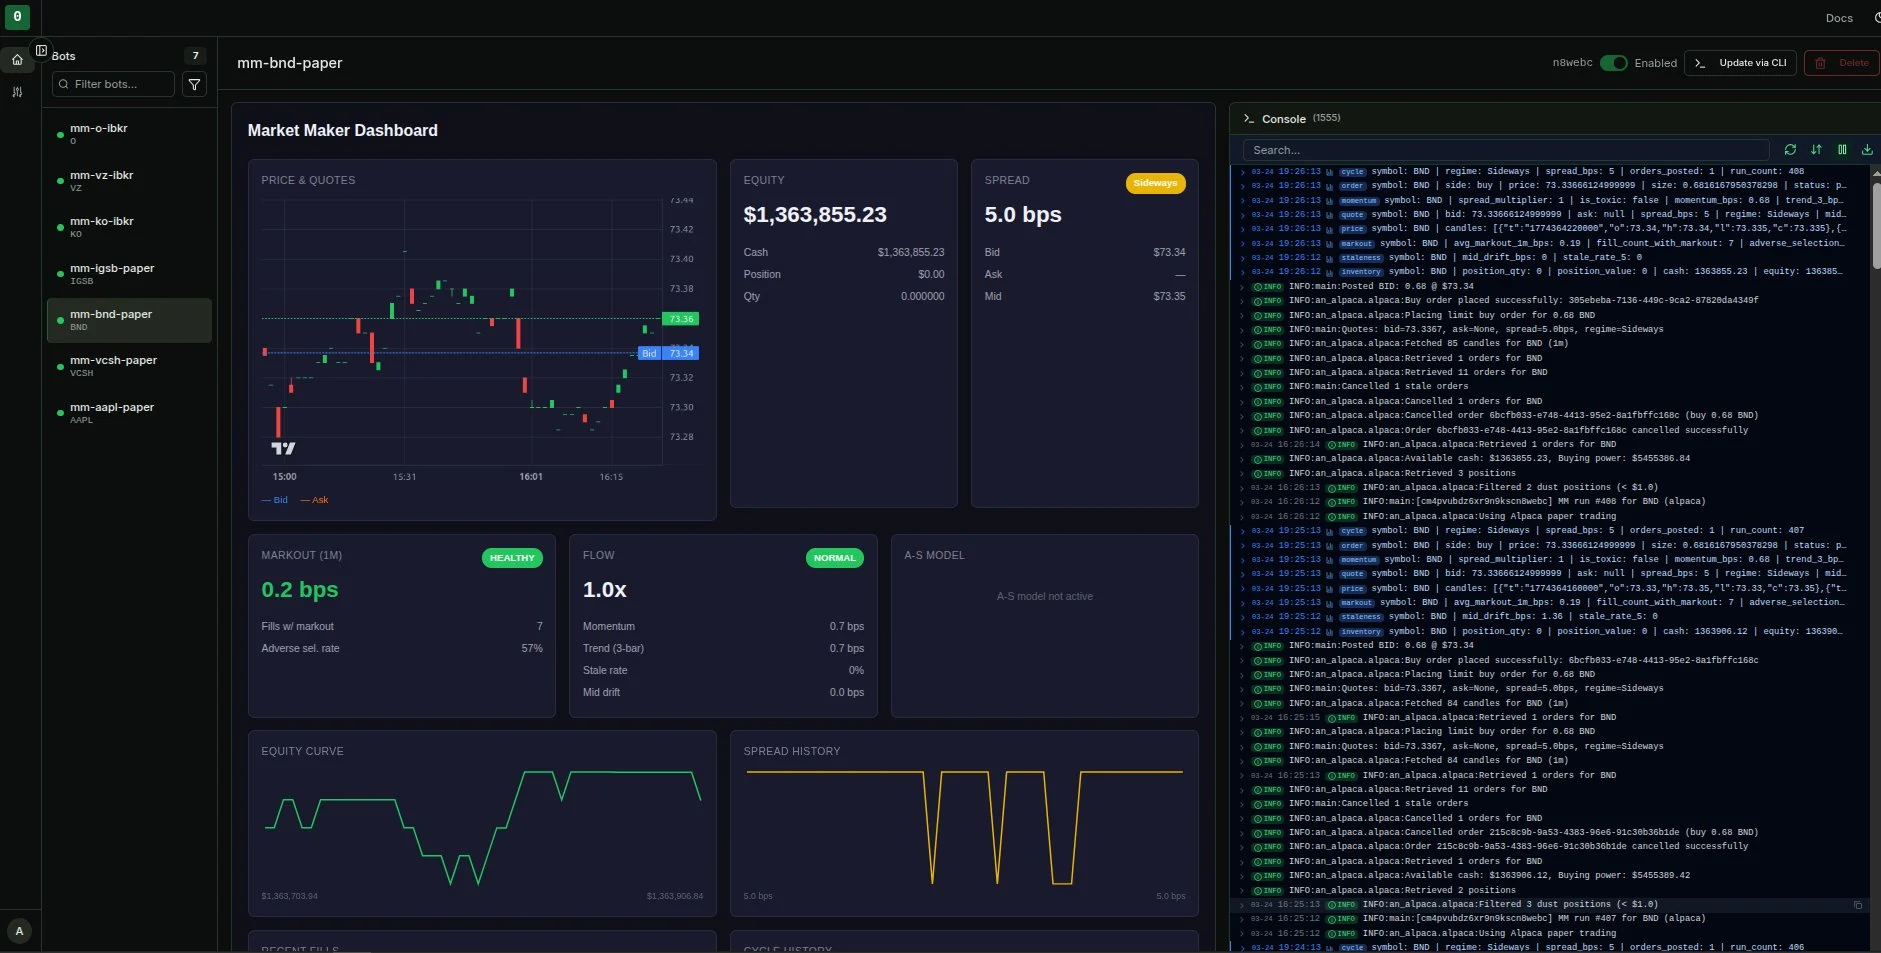Expand the 19:26:13 cycle log entry
1881x953 pixels.
coord(1242,172)
